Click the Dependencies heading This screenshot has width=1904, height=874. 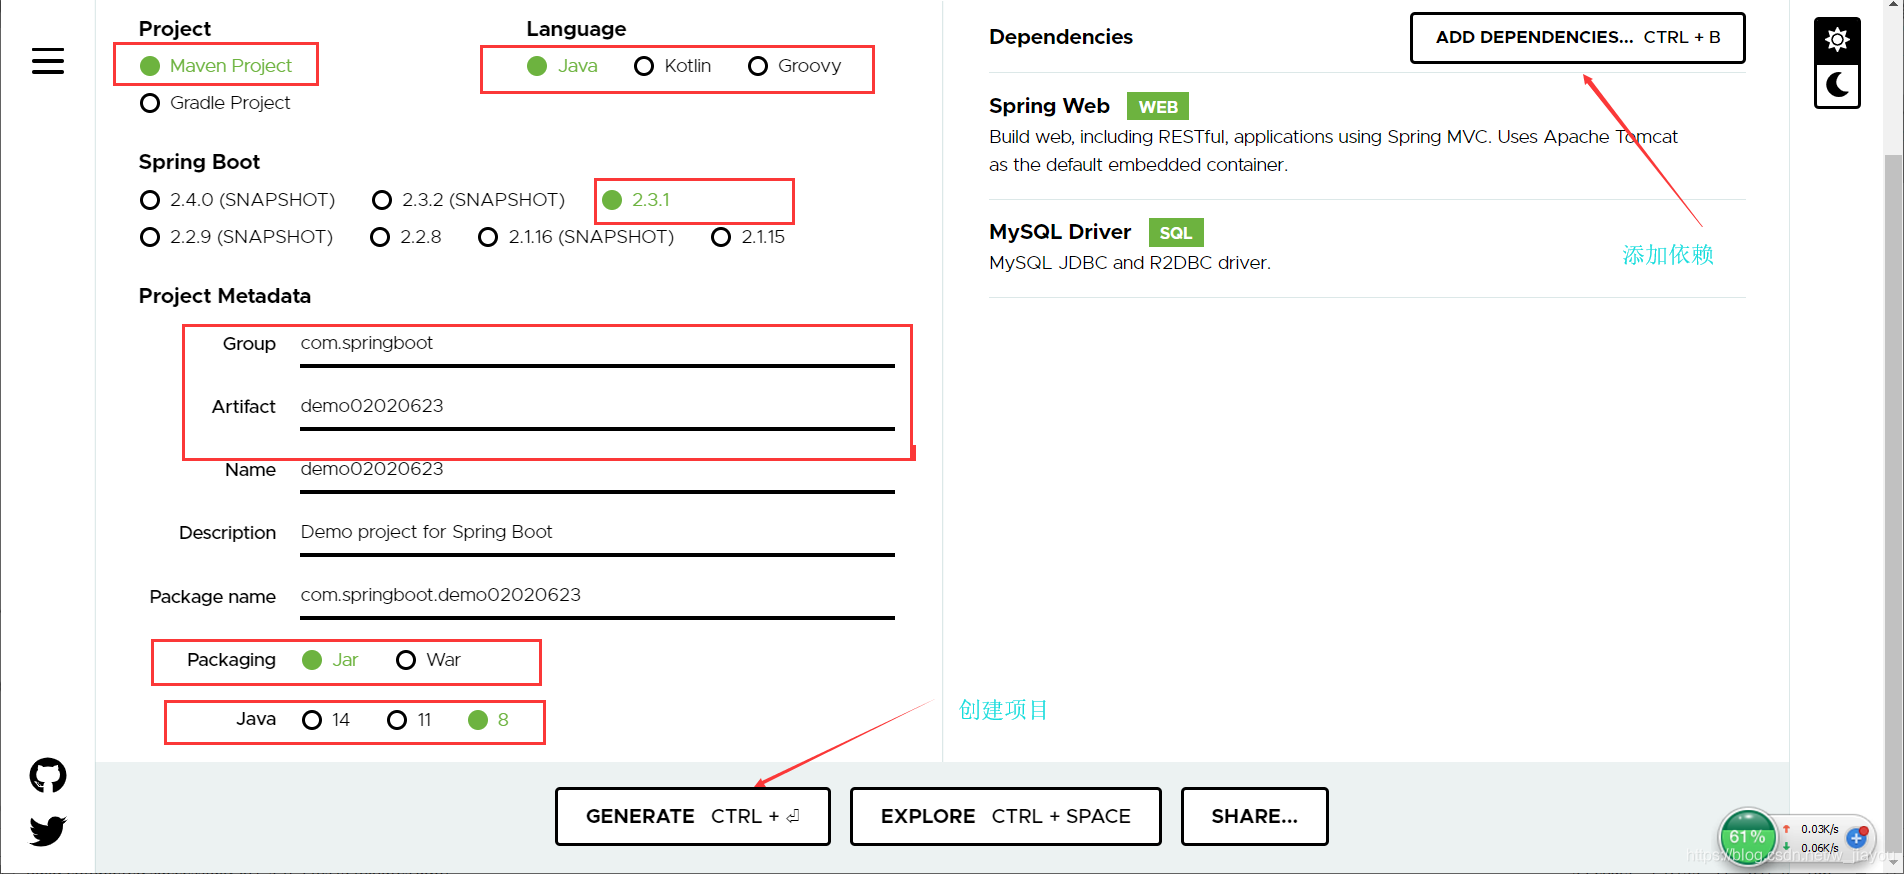coord(1061,37)
